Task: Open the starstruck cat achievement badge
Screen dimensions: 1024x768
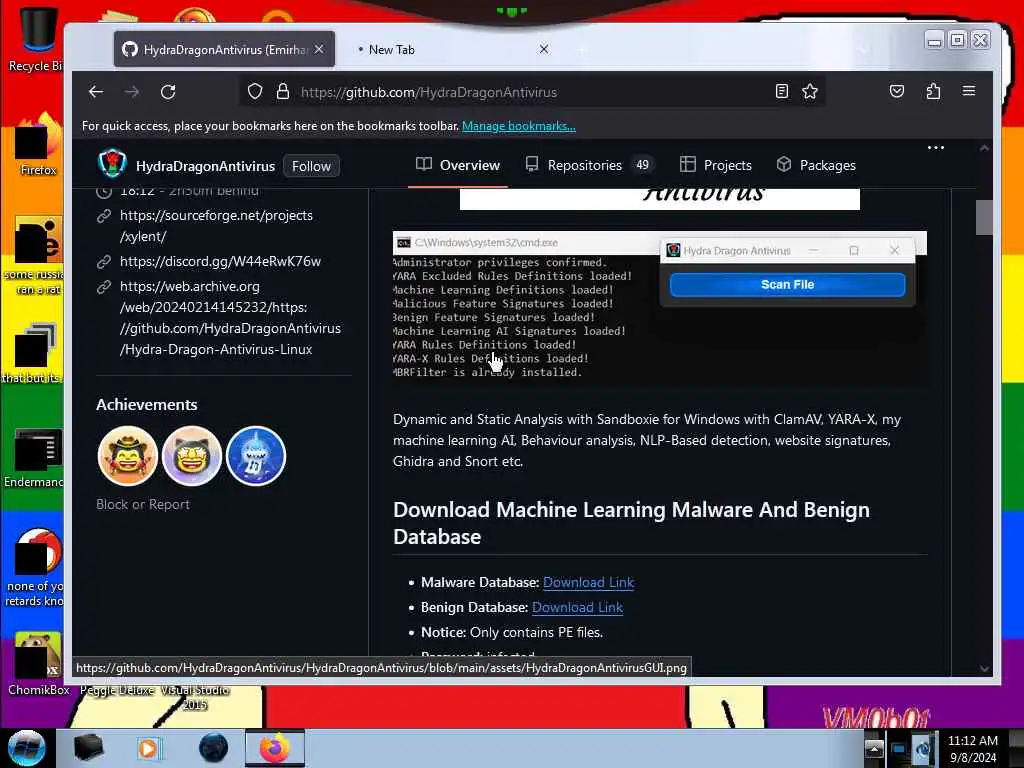Action: click(192, 456)
